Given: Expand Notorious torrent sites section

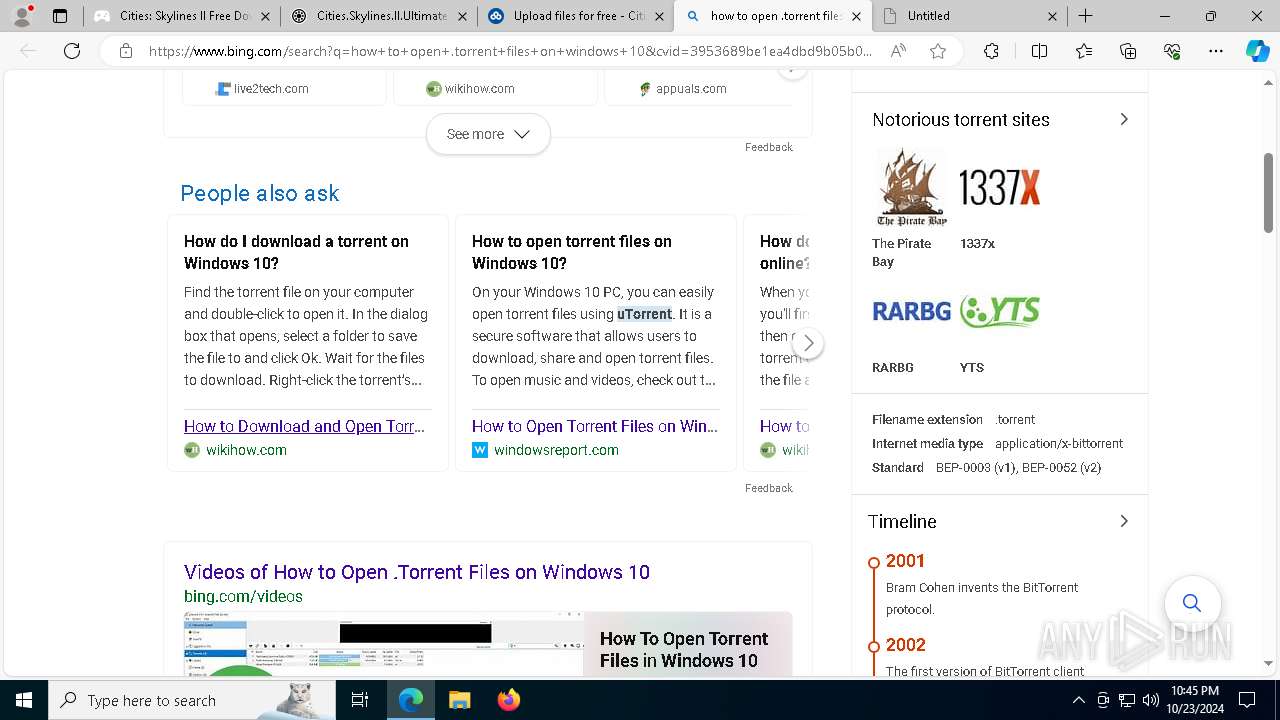Looking at the screenshot, I should 1124,119.
